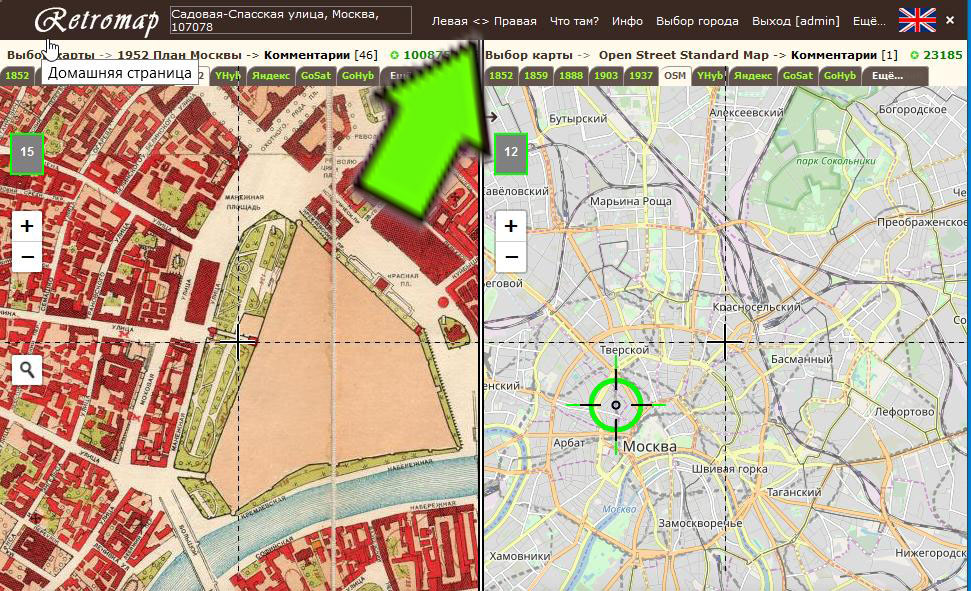Click the left map zoom level 15 indicator

tap(27, 153)
